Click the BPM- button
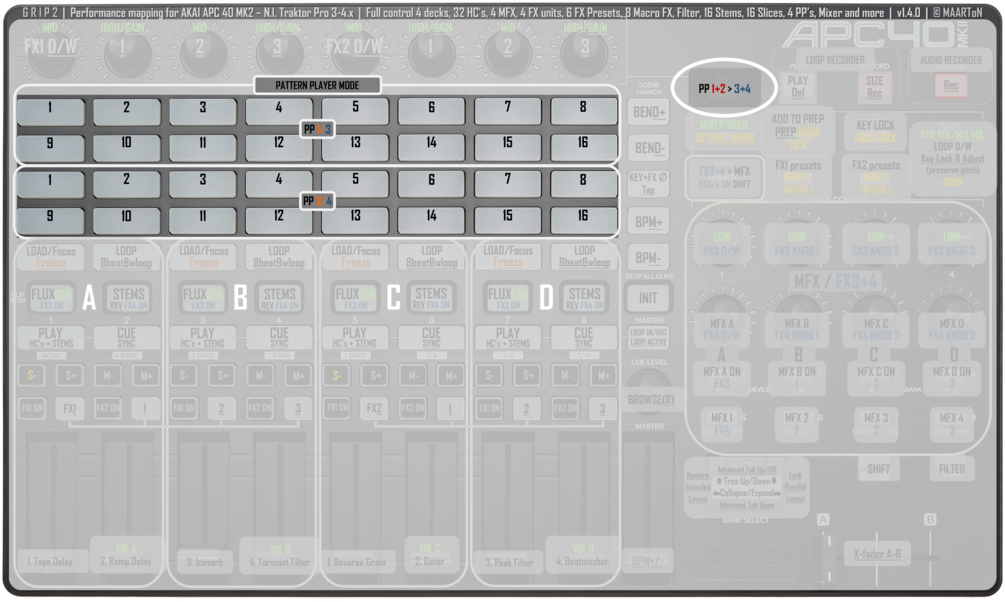1005x602 pixels. (649, 258)
